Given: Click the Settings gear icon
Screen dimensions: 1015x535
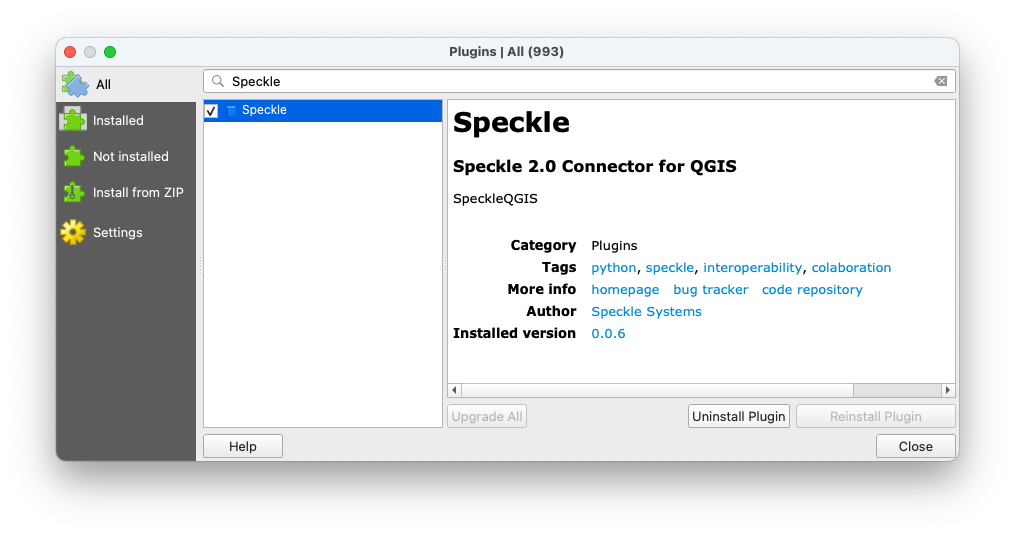Looking at the screenshot, I should click(73, 232).
